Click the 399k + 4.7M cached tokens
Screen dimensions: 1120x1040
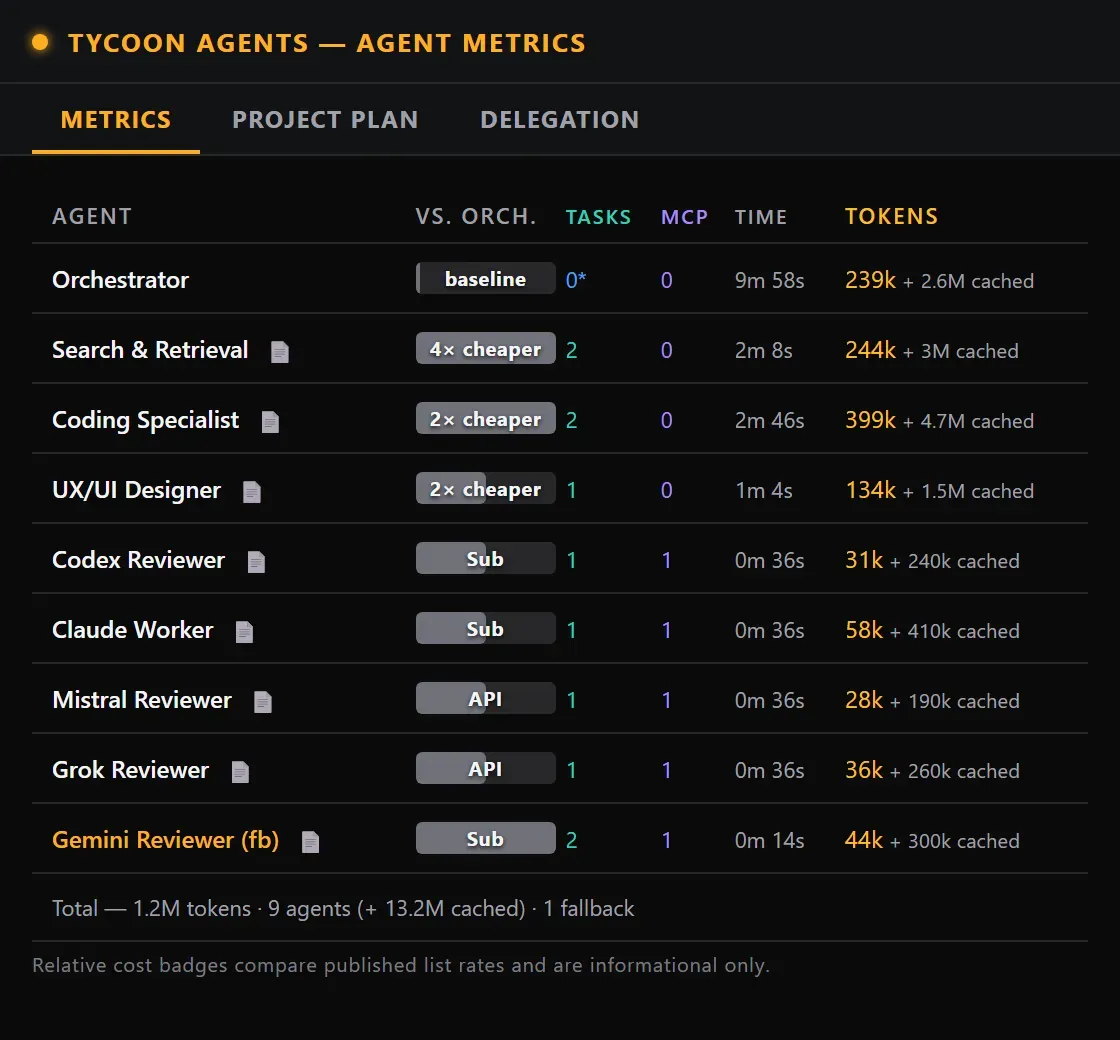pyautogui.click(x=939, y=420)
